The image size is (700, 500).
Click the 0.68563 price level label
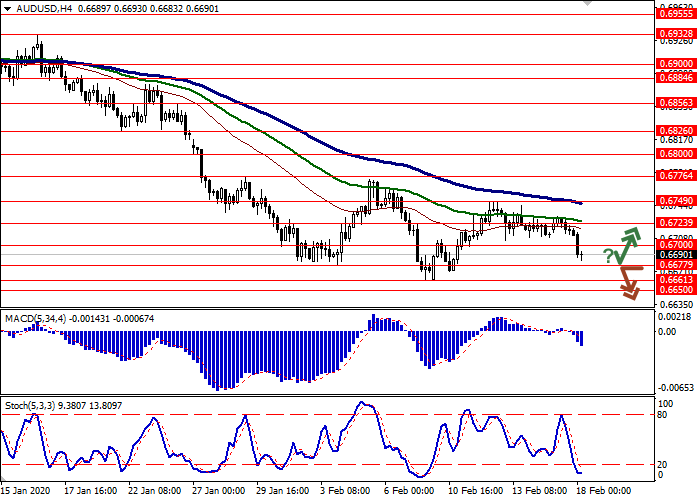pos(675,102)
